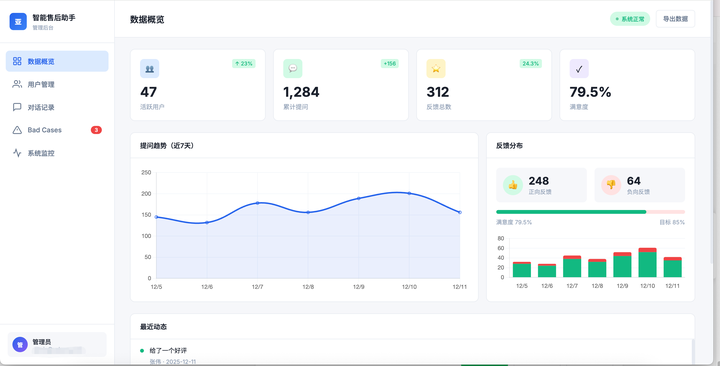
Task: Click the 满意度 79.5% label under progress bar
Action: tap(514, 222)
